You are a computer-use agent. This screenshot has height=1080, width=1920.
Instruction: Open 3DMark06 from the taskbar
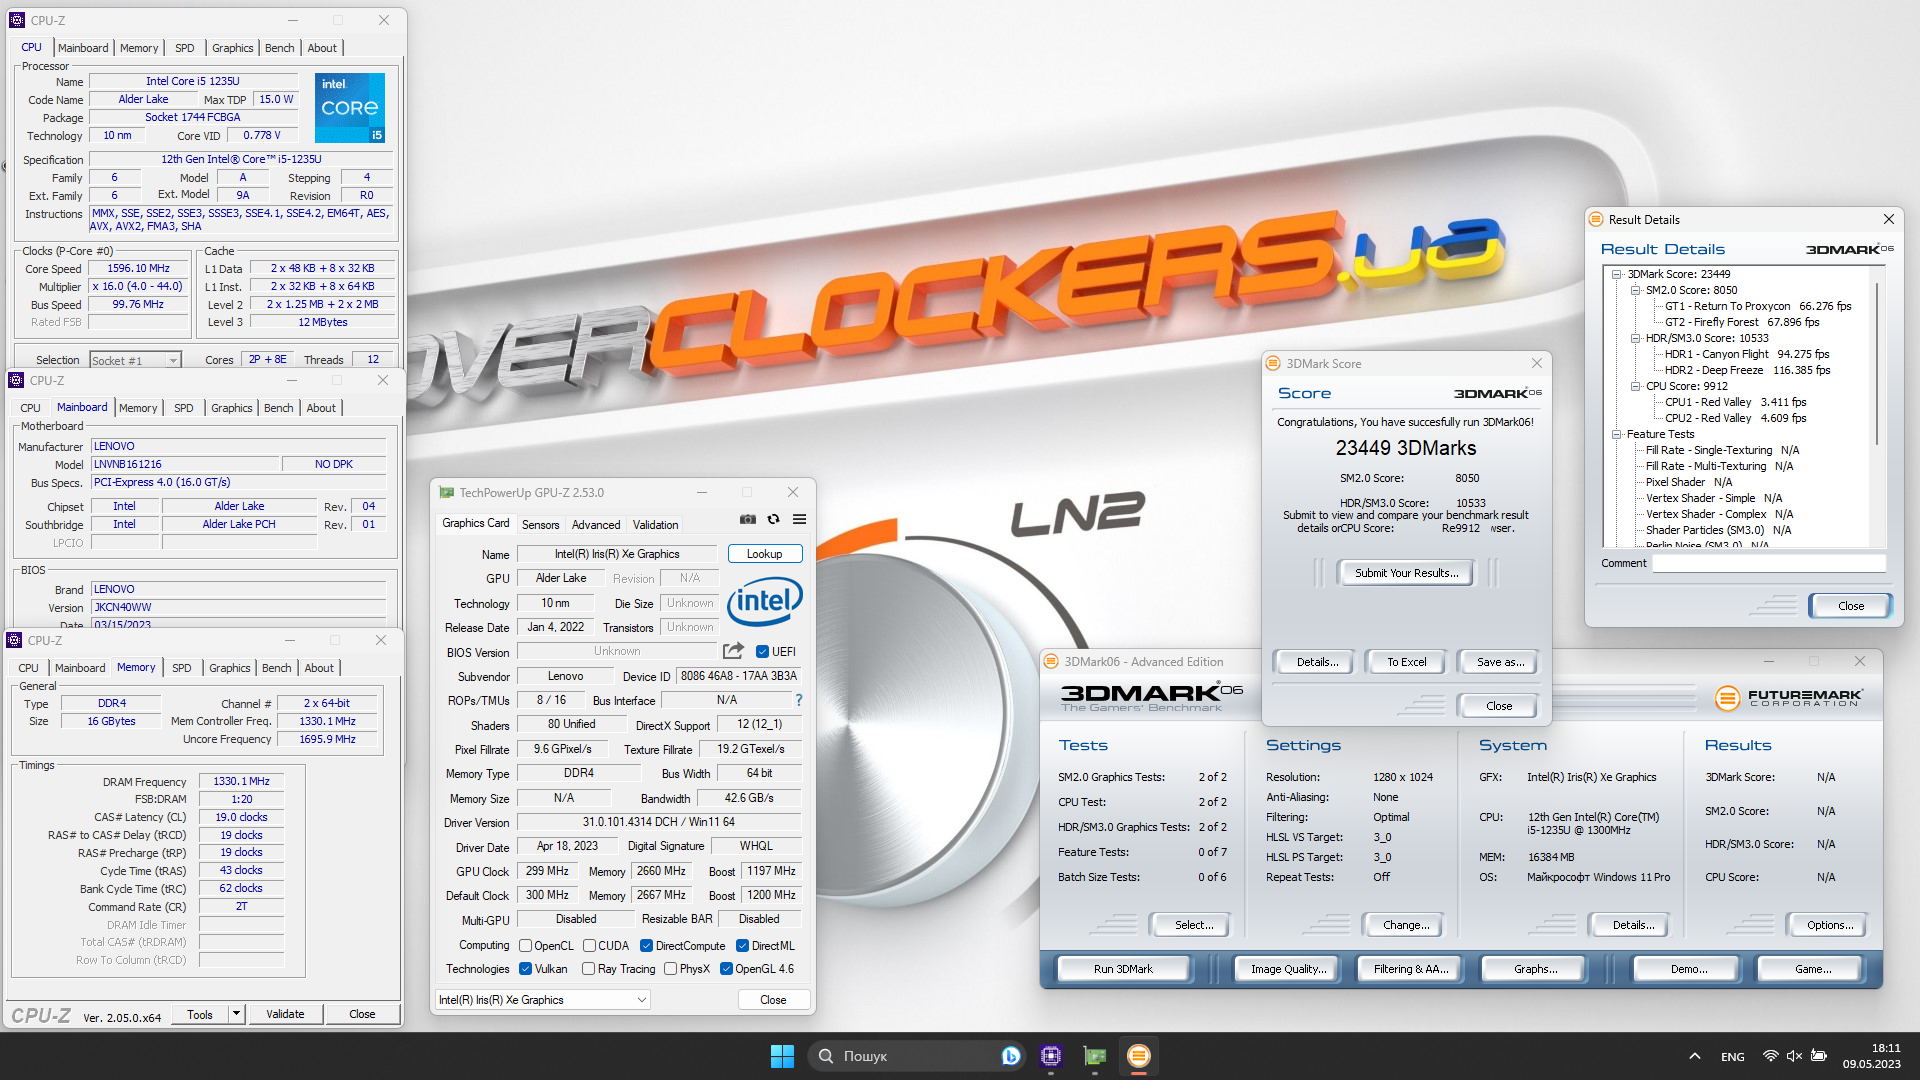click(x=1138, y=1056)
